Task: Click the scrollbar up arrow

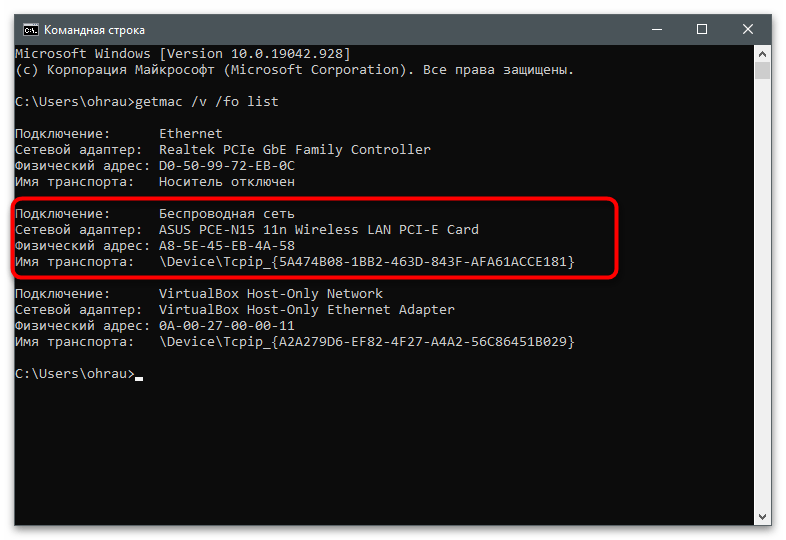Action: (x=762, y=54)
